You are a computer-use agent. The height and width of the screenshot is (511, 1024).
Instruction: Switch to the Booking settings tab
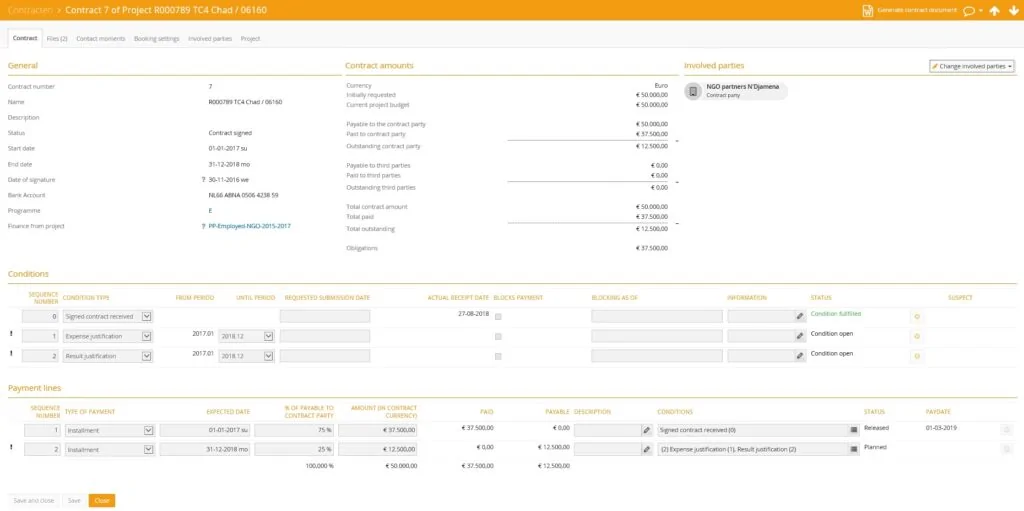(157, 39)
